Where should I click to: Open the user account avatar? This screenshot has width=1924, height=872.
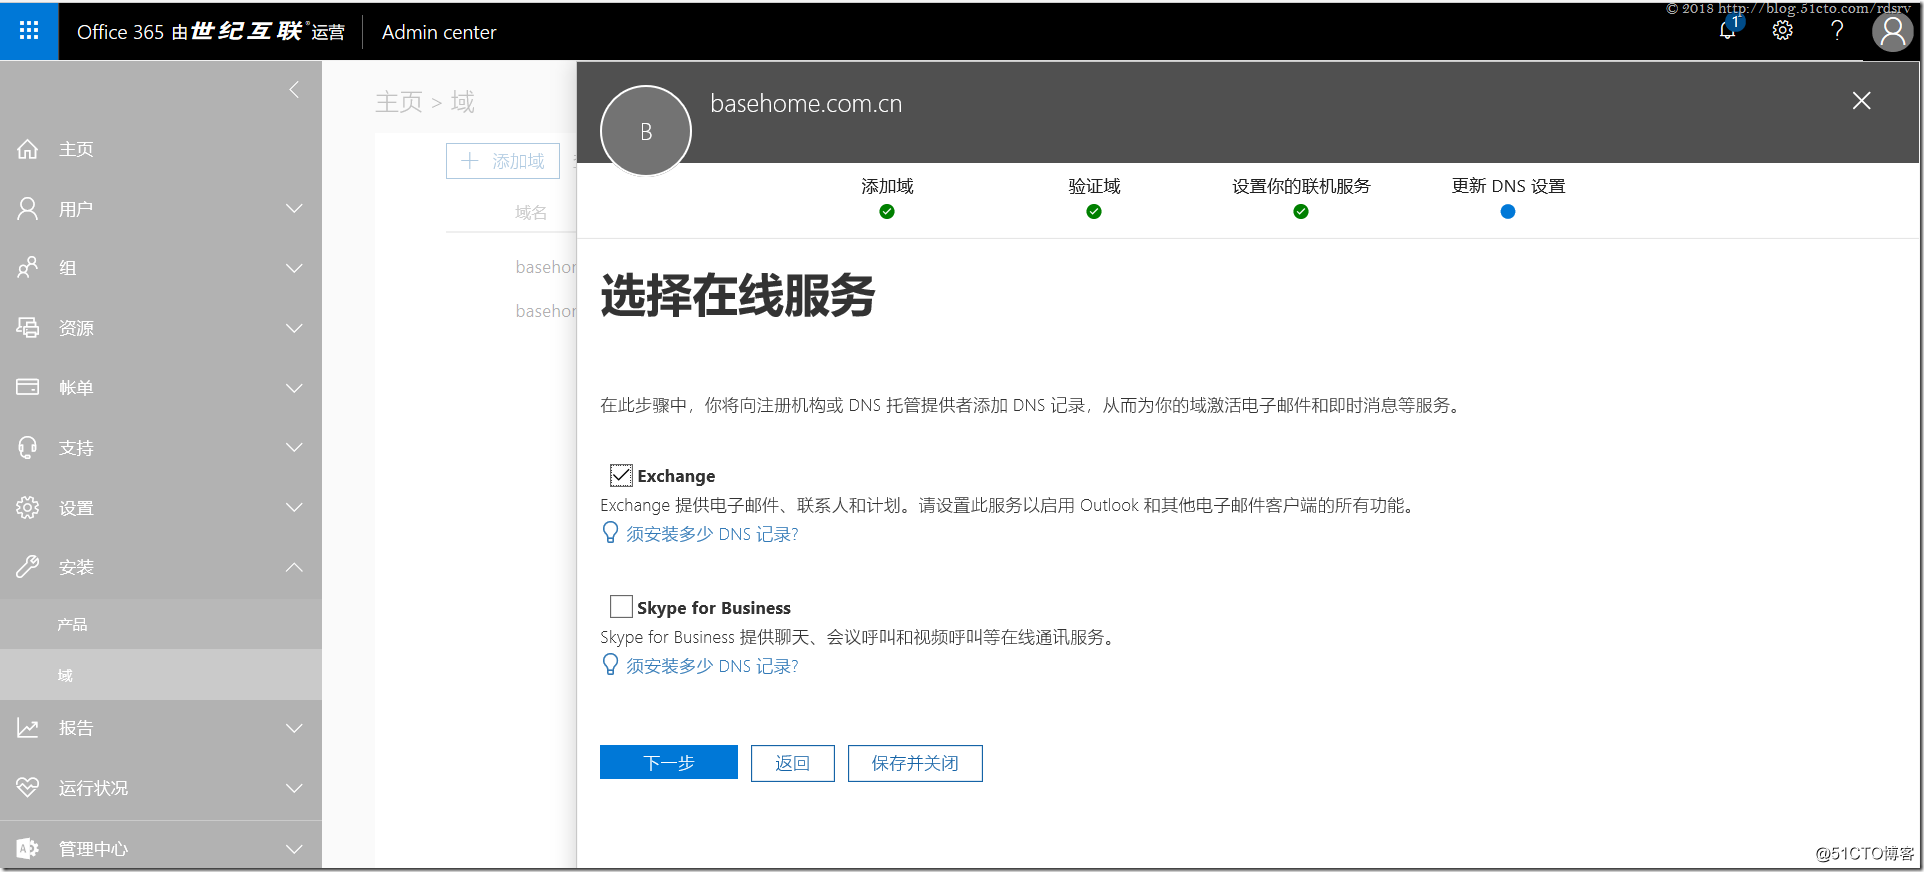(x=1892, y=31)
